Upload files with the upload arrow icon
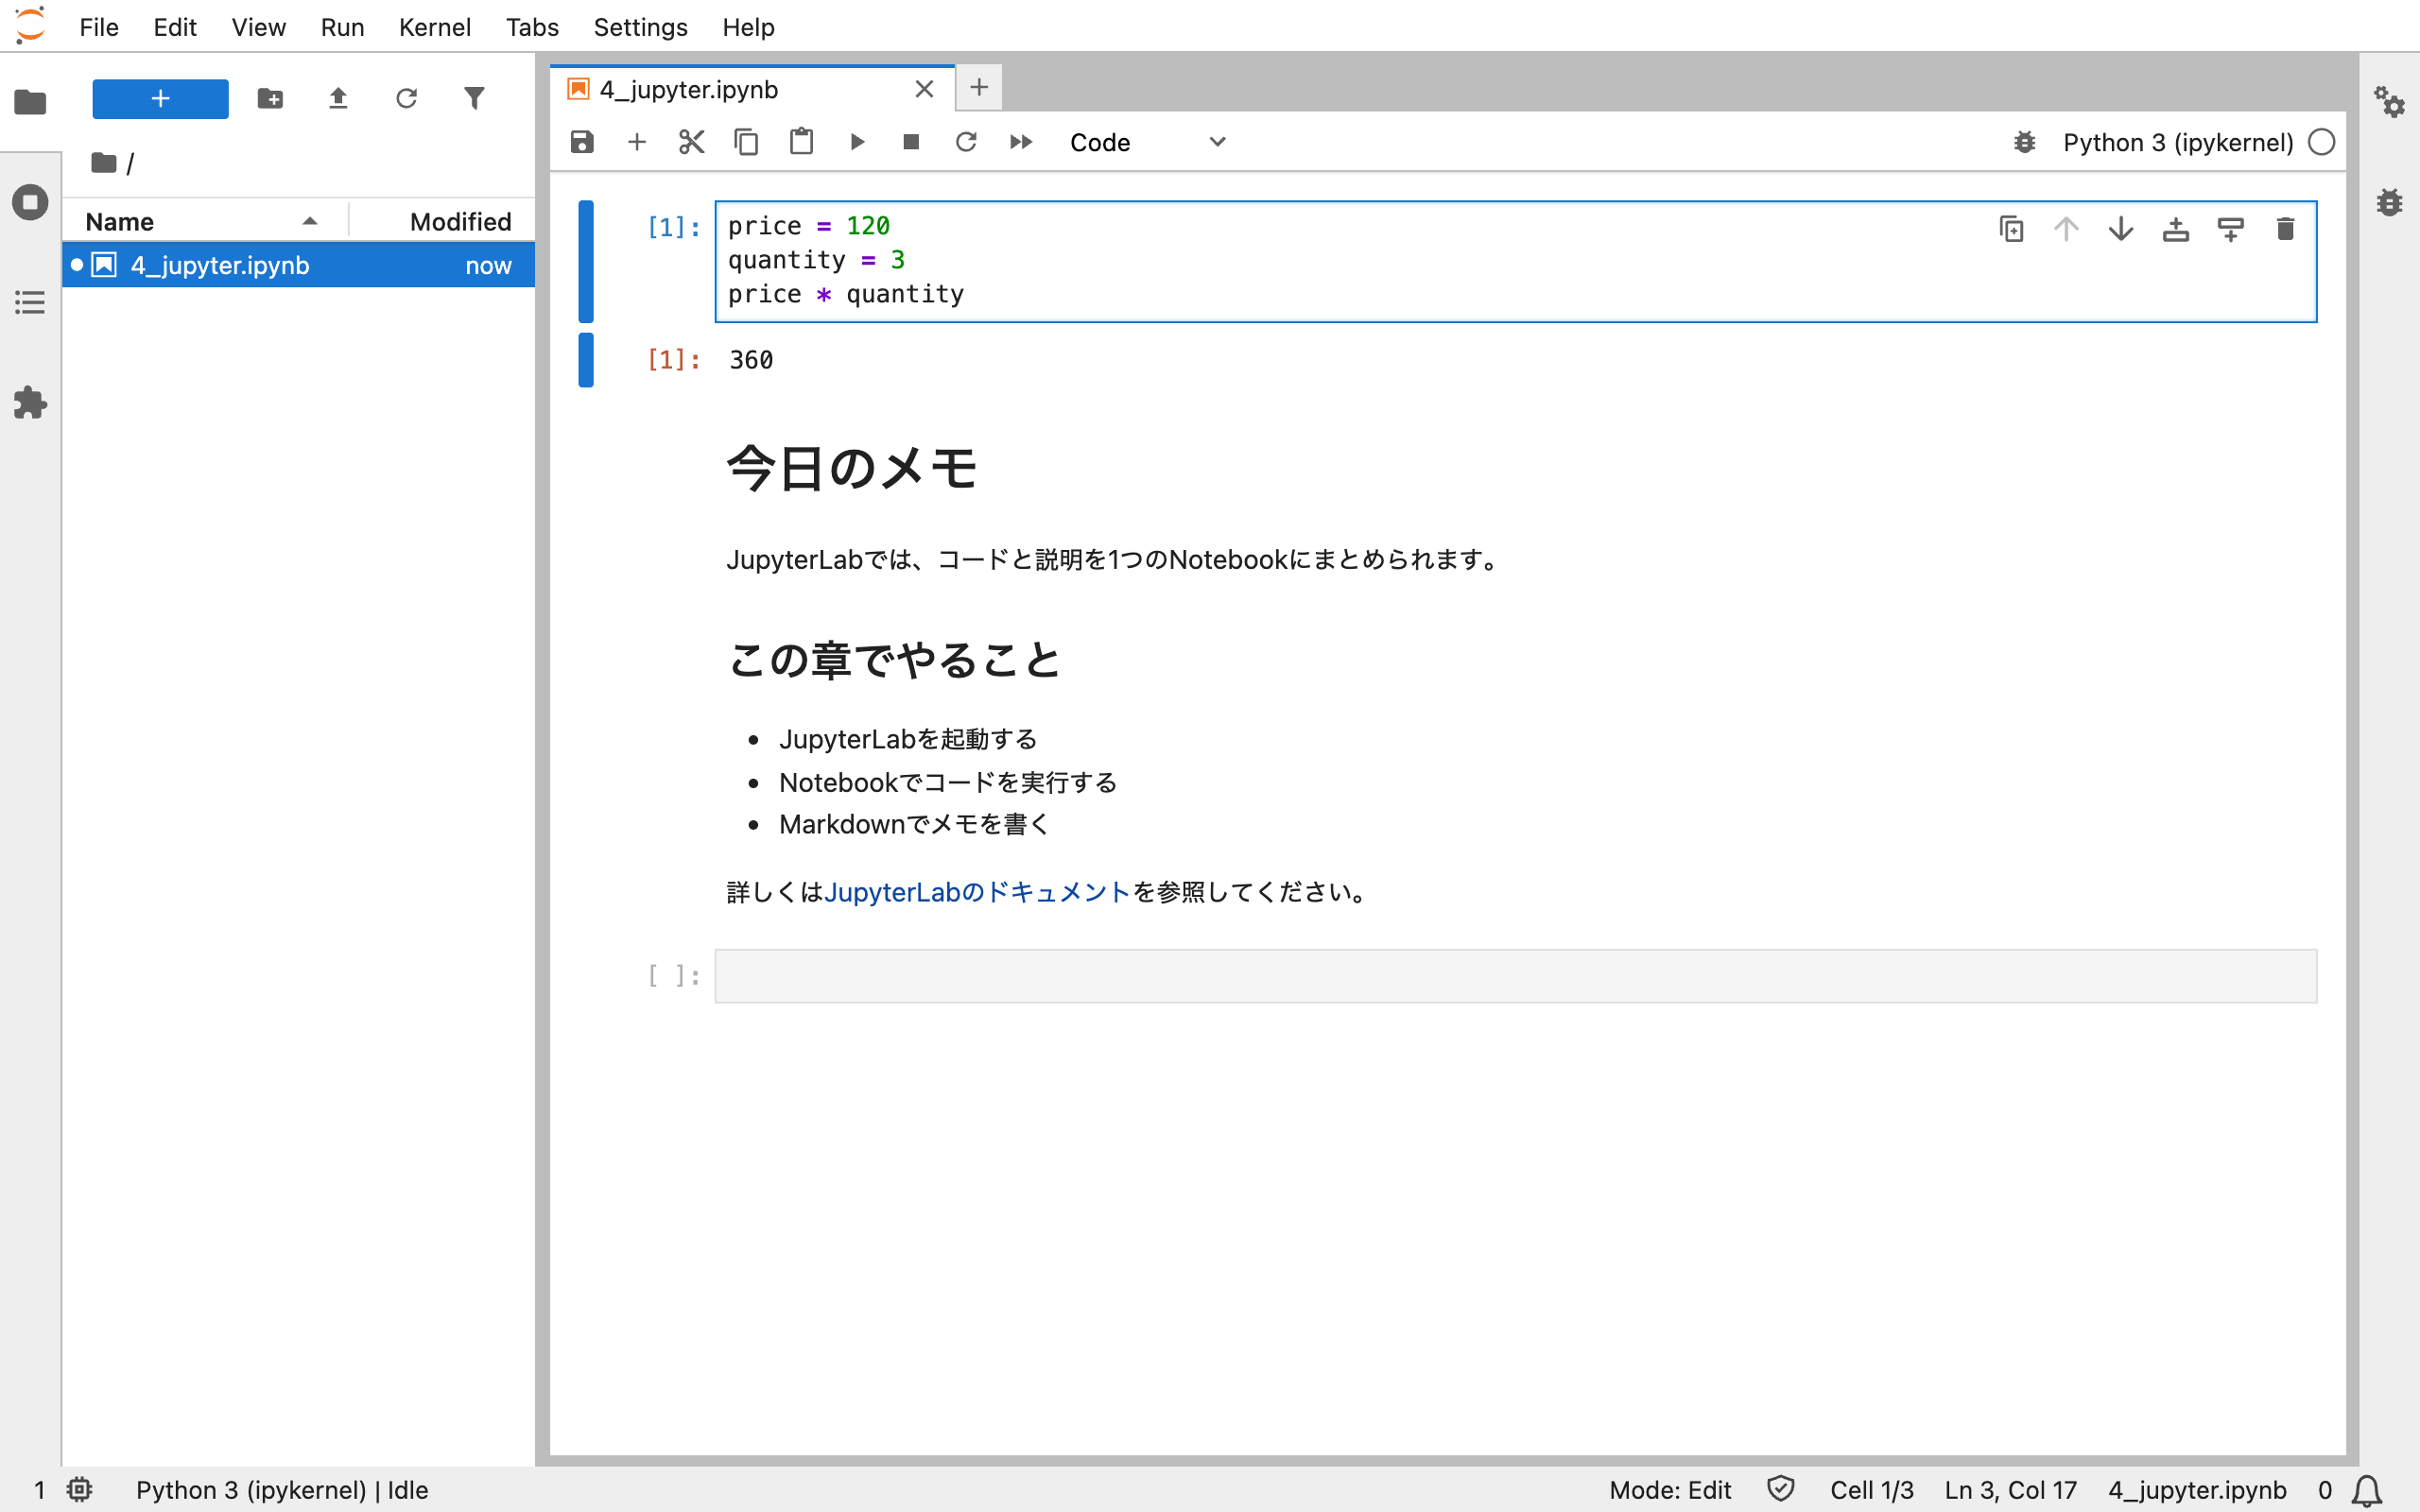The height and width of the screenshot is (1512, 2420). (x=338, y=98)
